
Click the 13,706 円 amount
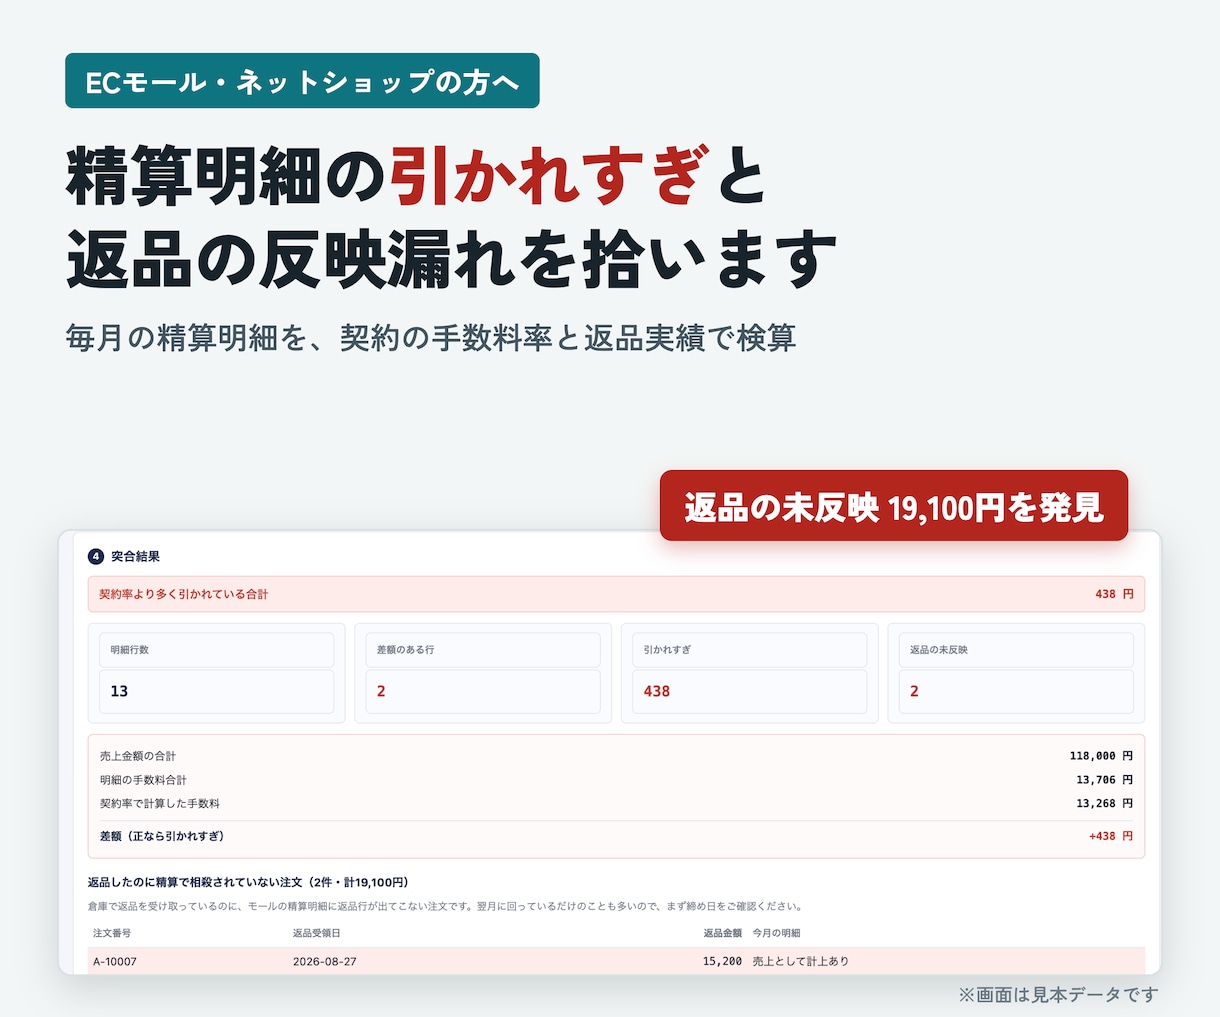[x=1105, y=780]
